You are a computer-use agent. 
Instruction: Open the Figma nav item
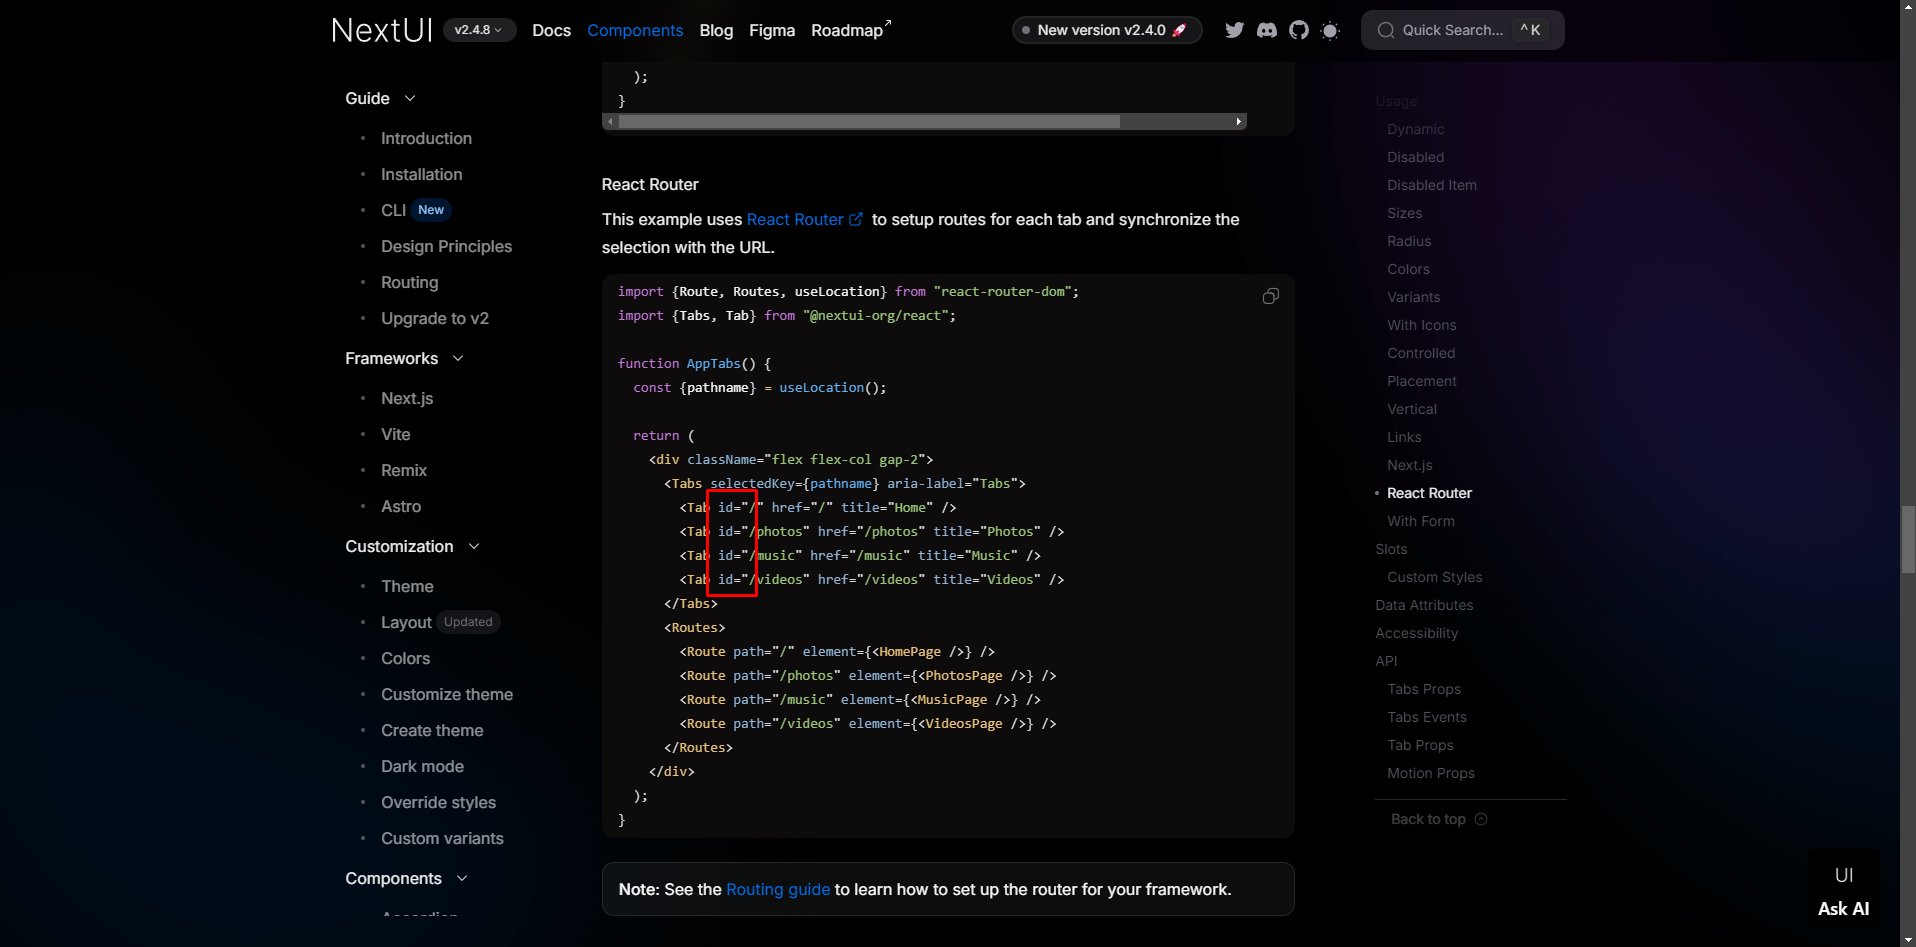772,30
